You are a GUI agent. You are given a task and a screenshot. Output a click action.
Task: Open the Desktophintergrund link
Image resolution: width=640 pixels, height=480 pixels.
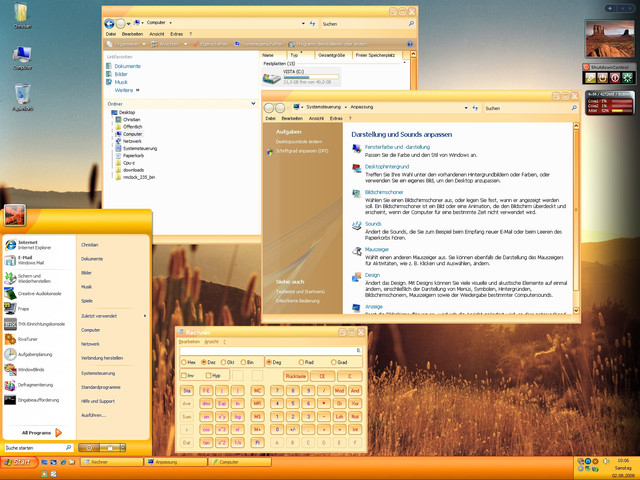coord(387,167)
